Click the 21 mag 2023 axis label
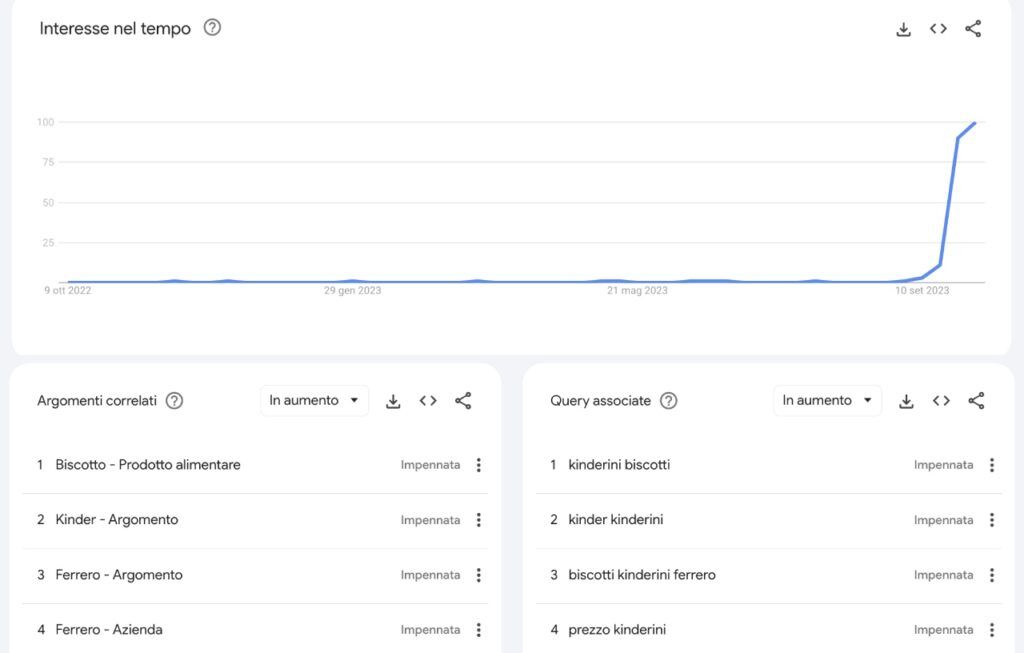 click(x=637, y=291)
